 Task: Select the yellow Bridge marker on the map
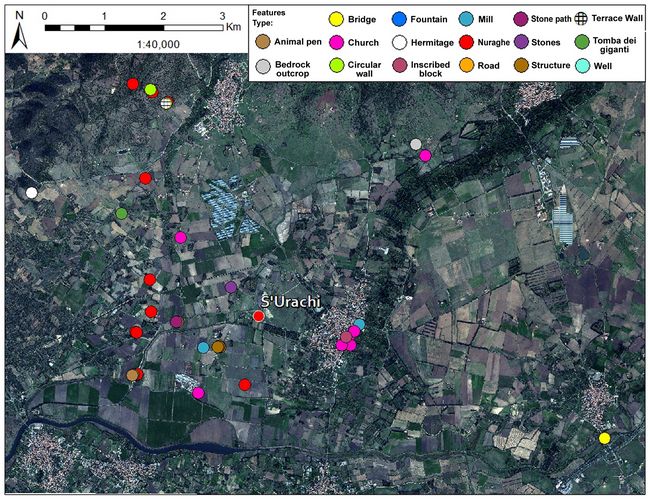tap(604, 438)
